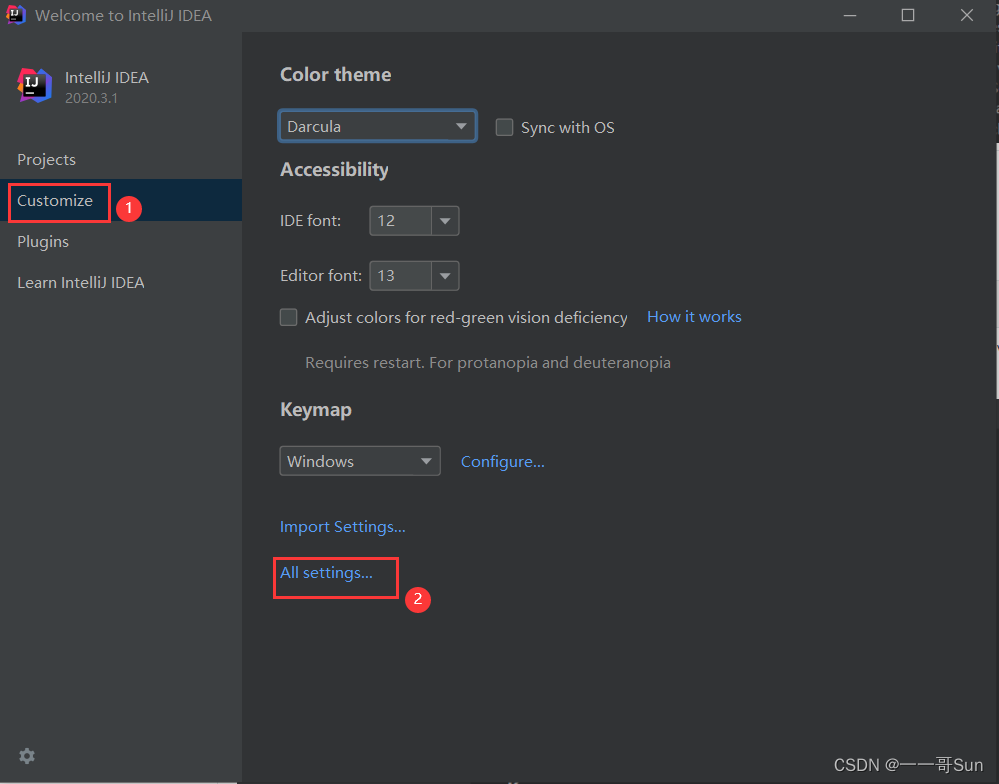Open the Plugins section
Viewport: 999px width, 784px height.
(43, 241)
